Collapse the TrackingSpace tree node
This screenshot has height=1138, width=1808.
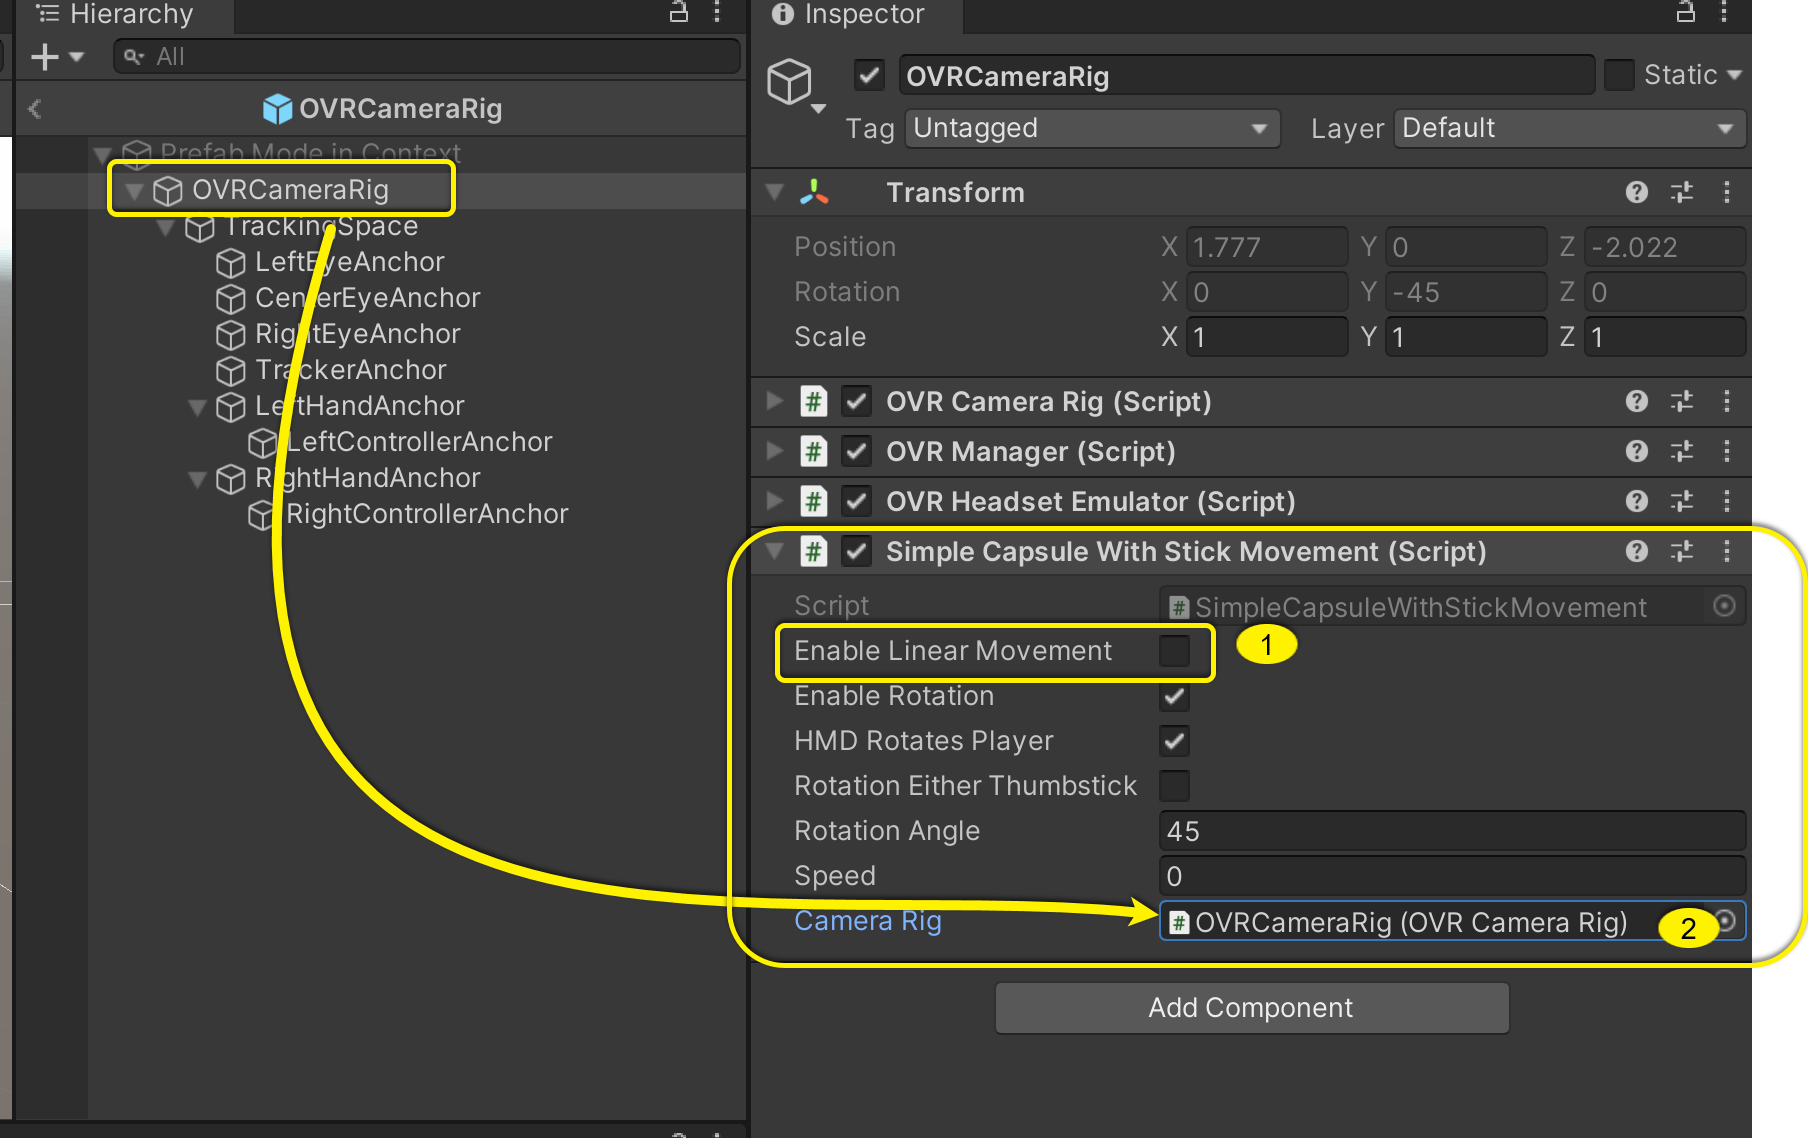tap(166, 227)
